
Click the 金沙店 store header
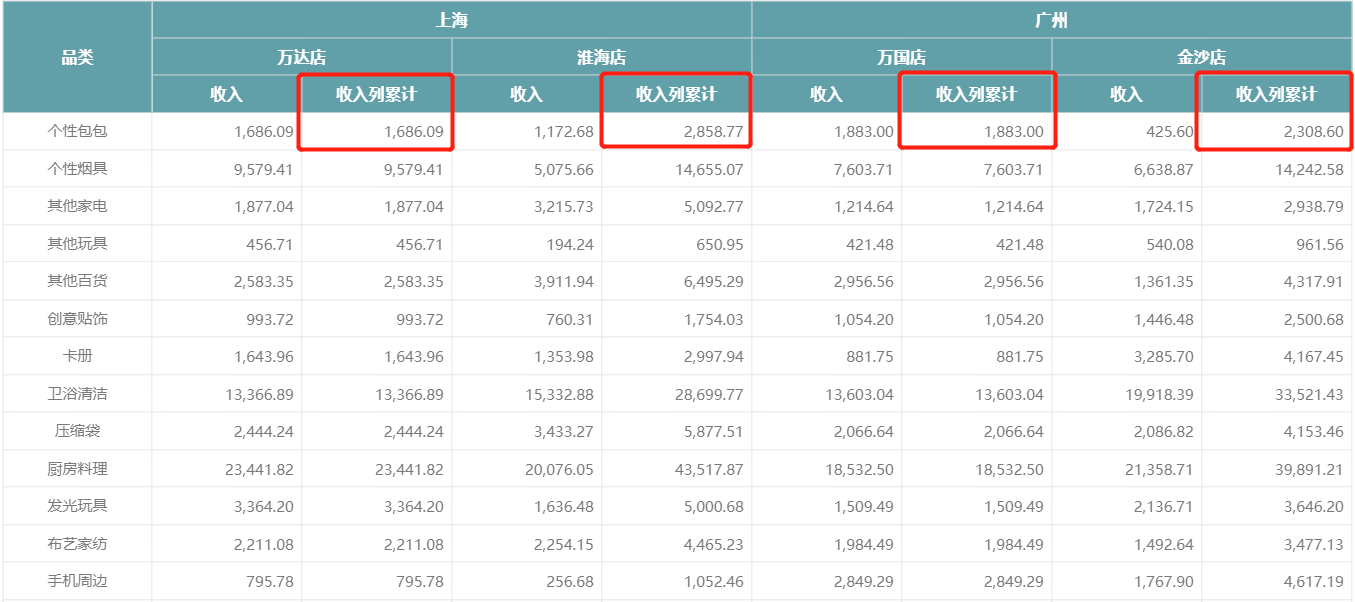pyautogui.click(x=1202, y=57)
